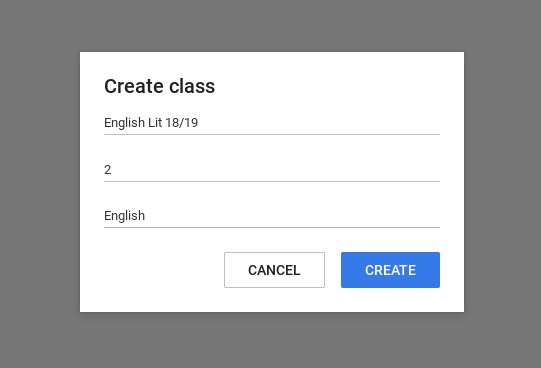This screenshot has height=368, width=541.
Task: Click the 'Create class' dialog heading
Action: pyautogui.click(x=159, y=86)
